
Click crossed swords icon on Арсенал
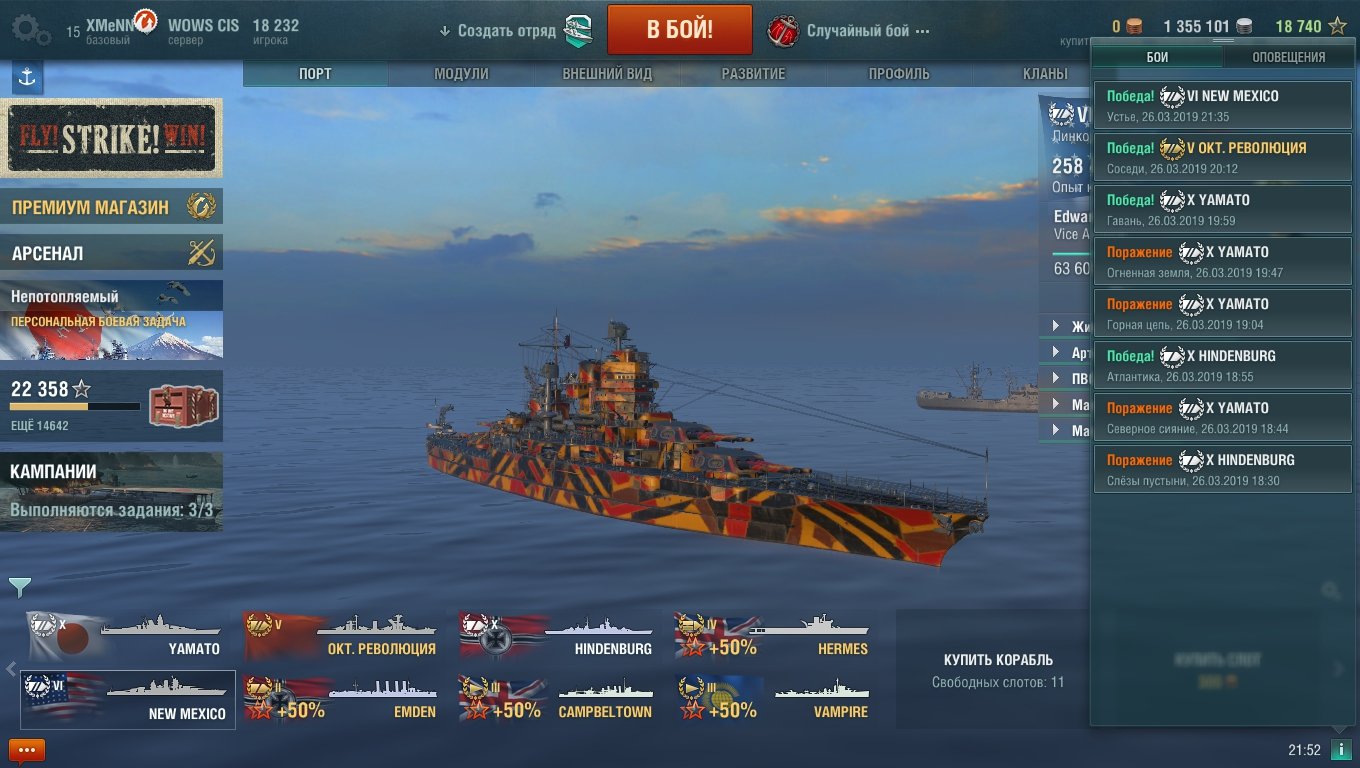point(201,253)
